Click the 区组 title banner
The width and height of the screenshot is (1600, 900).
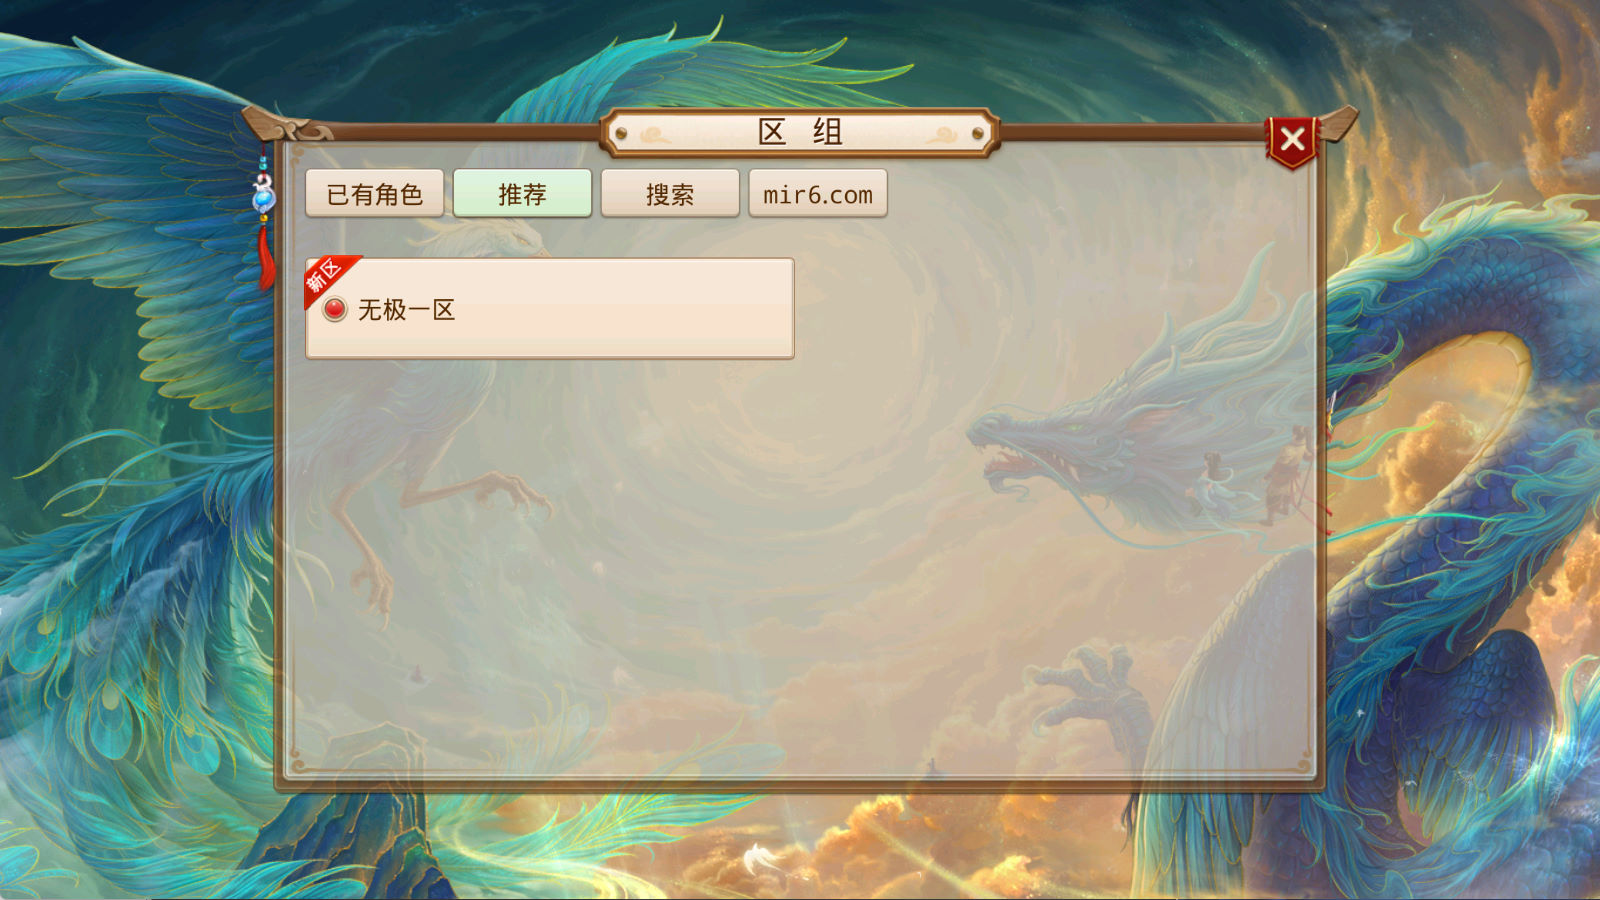pos(800,132)
